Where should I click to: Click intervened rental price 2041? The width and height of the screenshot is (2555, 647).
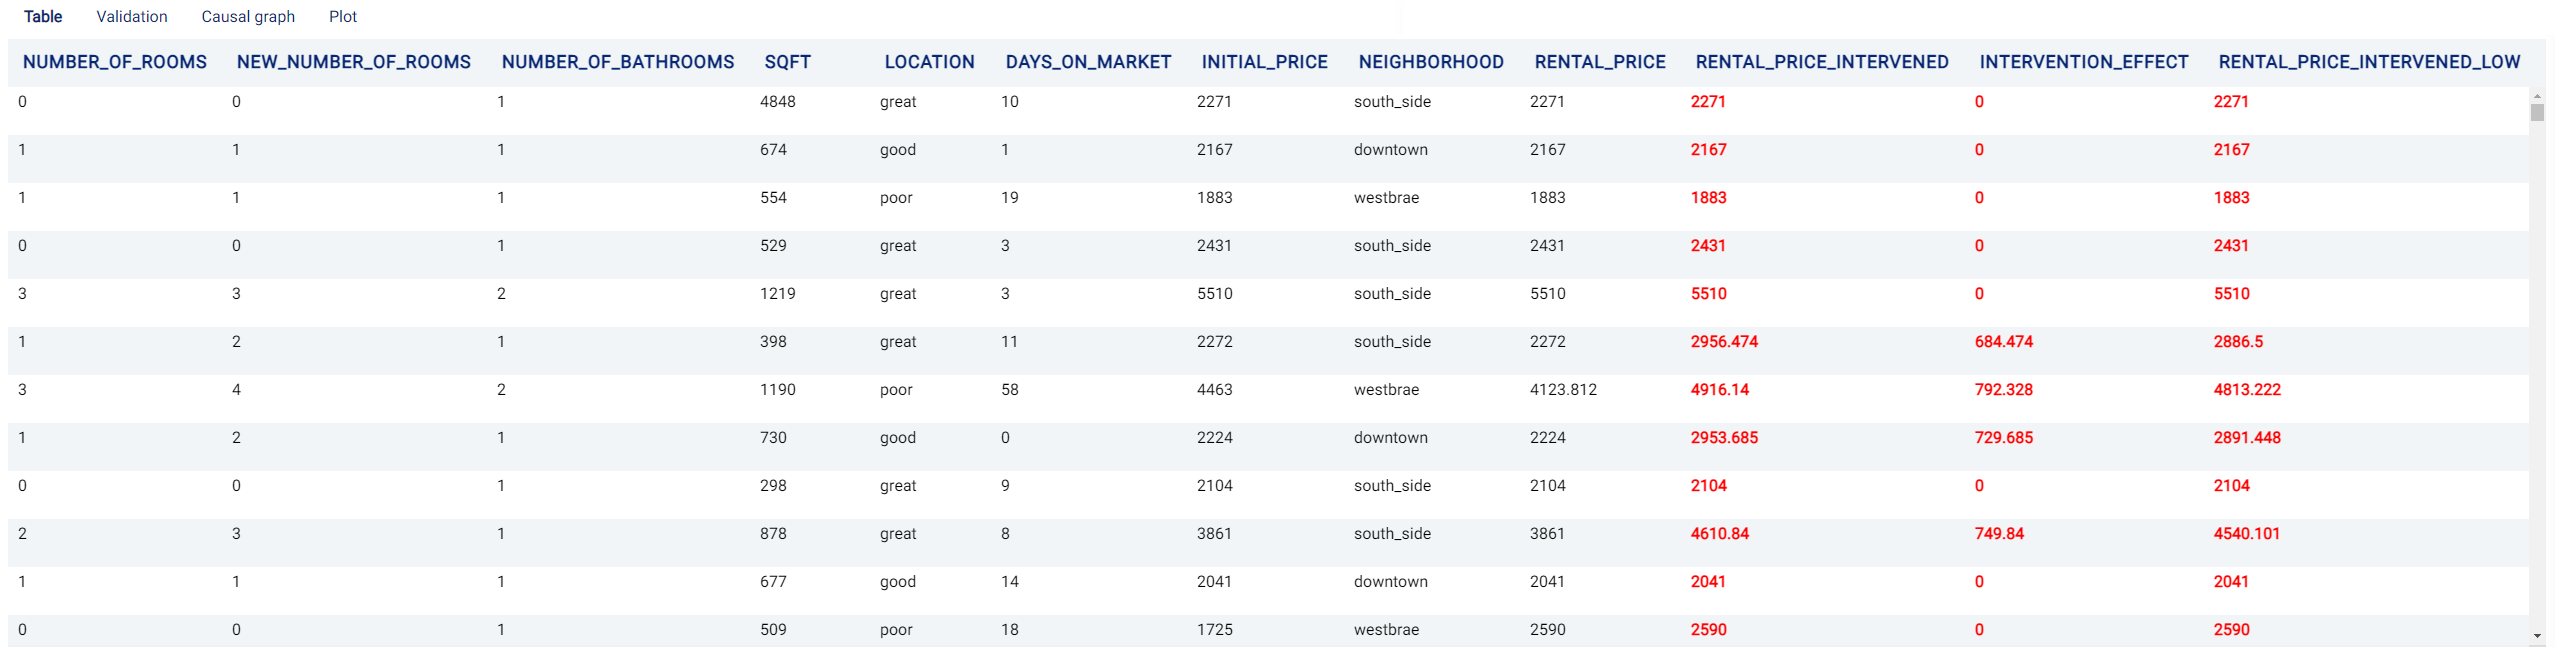(1709, 582)
